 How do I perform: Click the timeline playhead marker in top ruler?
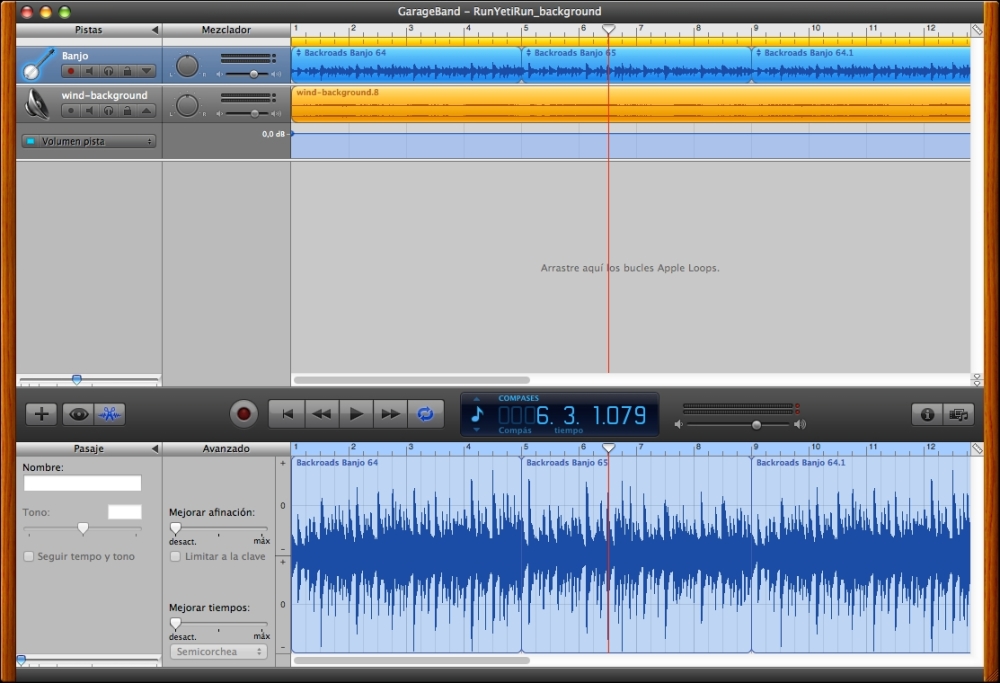608,29
